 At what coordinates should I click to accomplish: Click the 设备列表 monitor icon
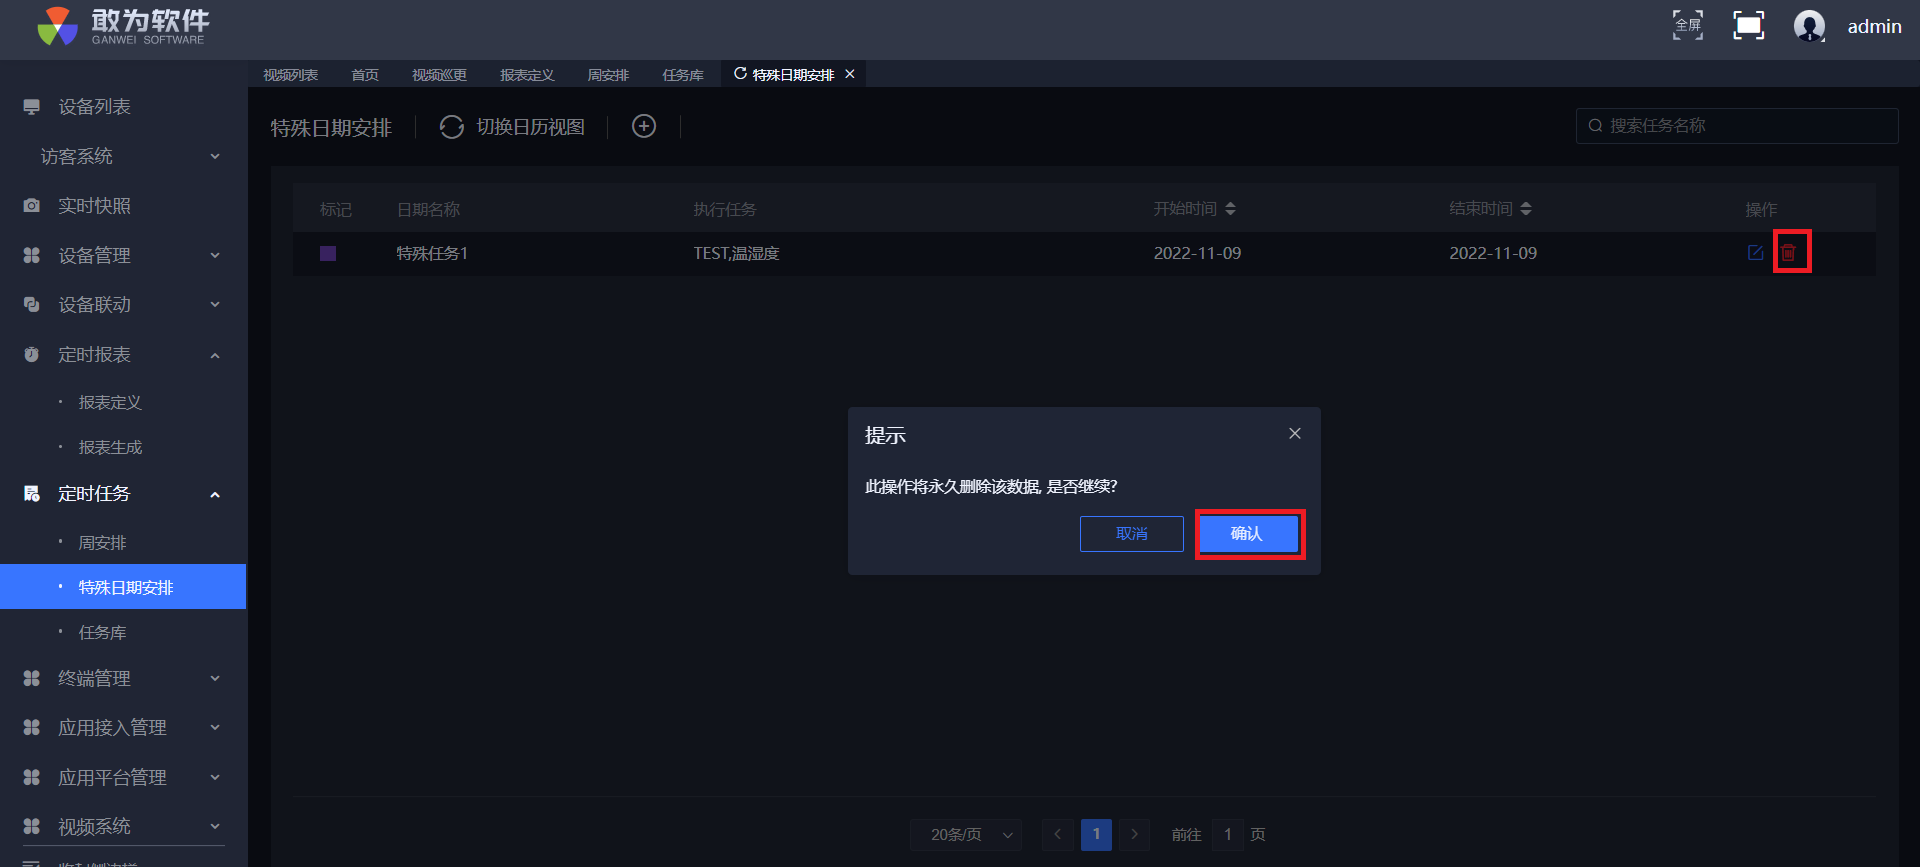tap(32, 107)
